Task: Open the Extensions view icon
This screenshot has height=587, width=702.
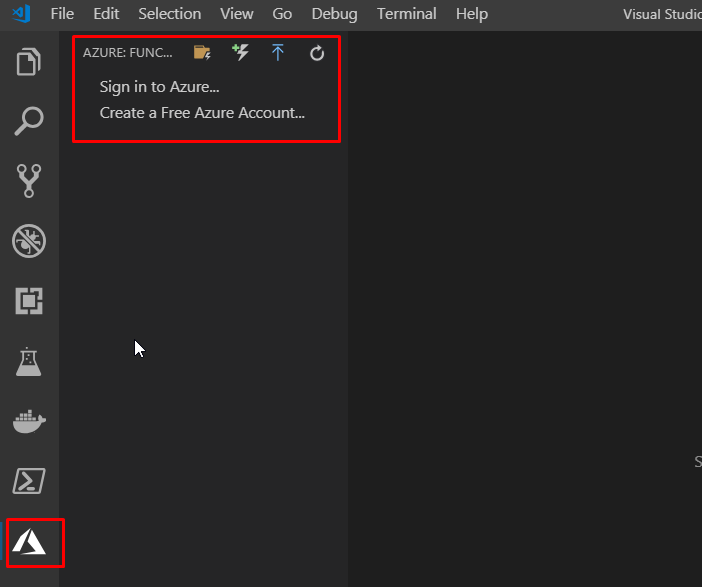Action: (29, 301)
